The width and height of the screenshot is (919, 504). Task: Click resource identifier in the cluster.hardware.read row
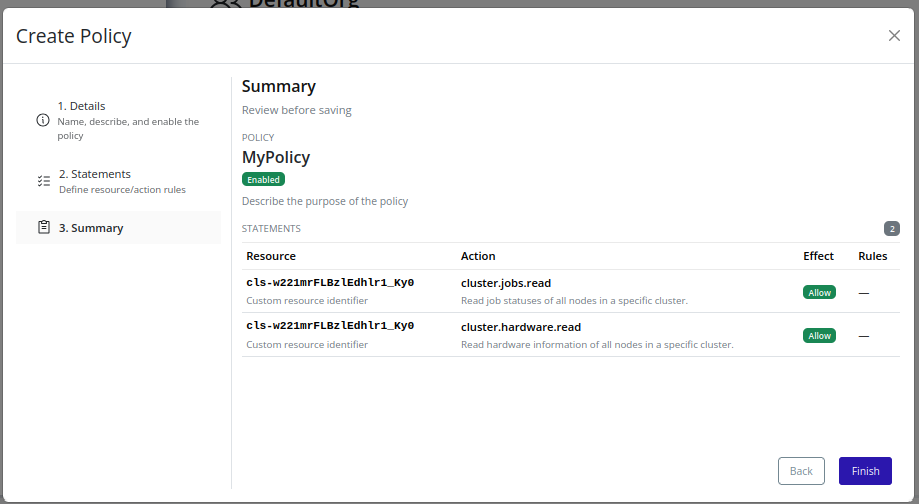tap(330, 325)
